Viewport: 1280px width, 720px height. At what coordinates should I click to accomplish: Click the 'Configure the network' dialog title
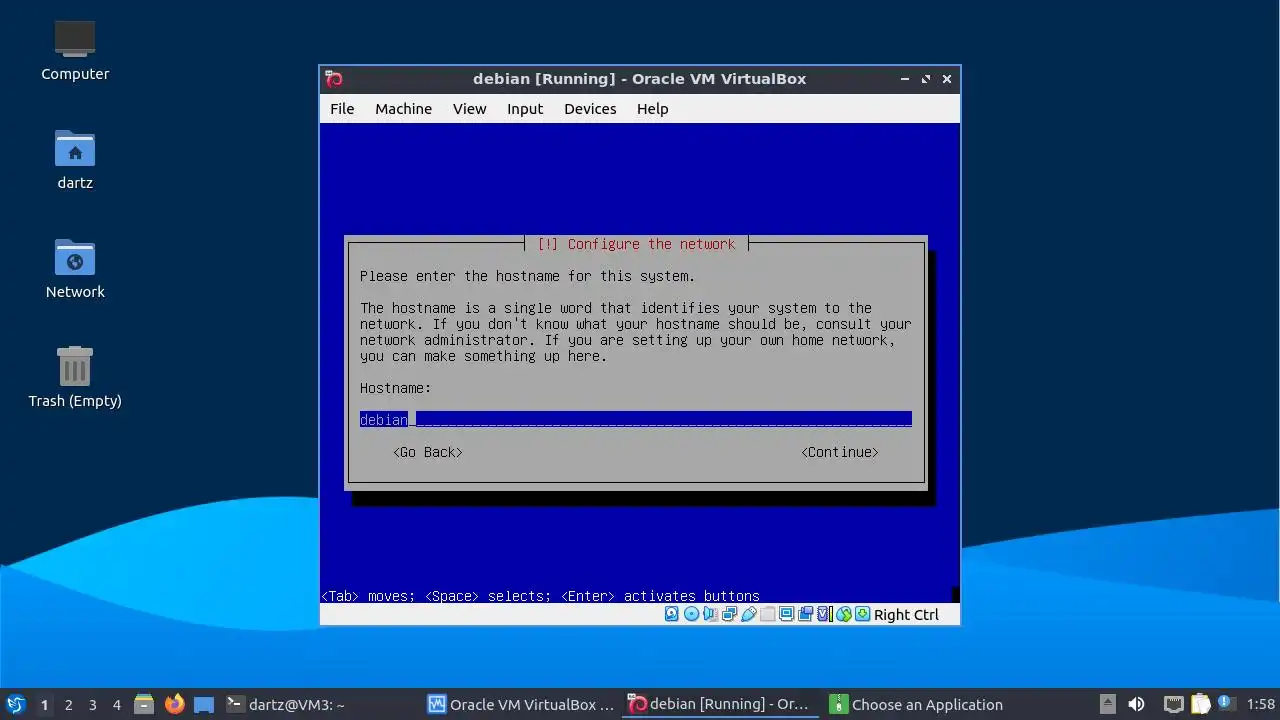(636, 244)
